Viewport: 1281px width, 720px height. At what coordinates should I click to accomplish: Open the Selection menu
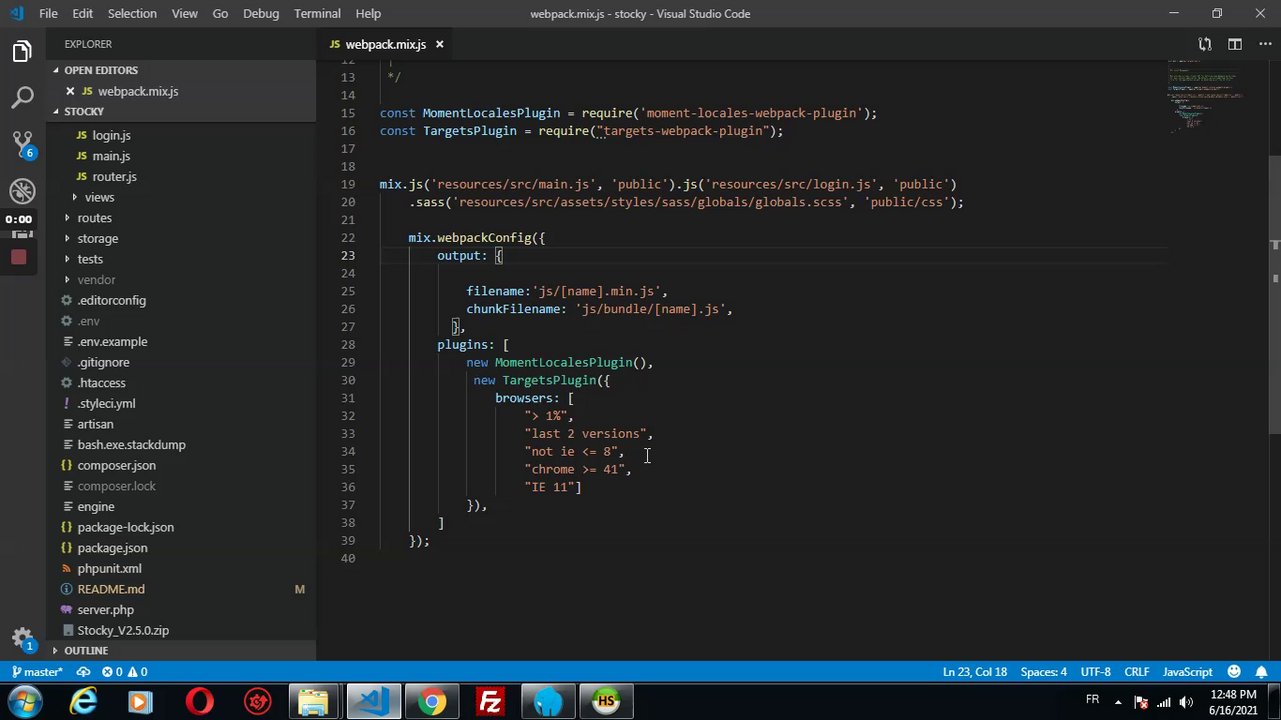[x=132, y=14]
